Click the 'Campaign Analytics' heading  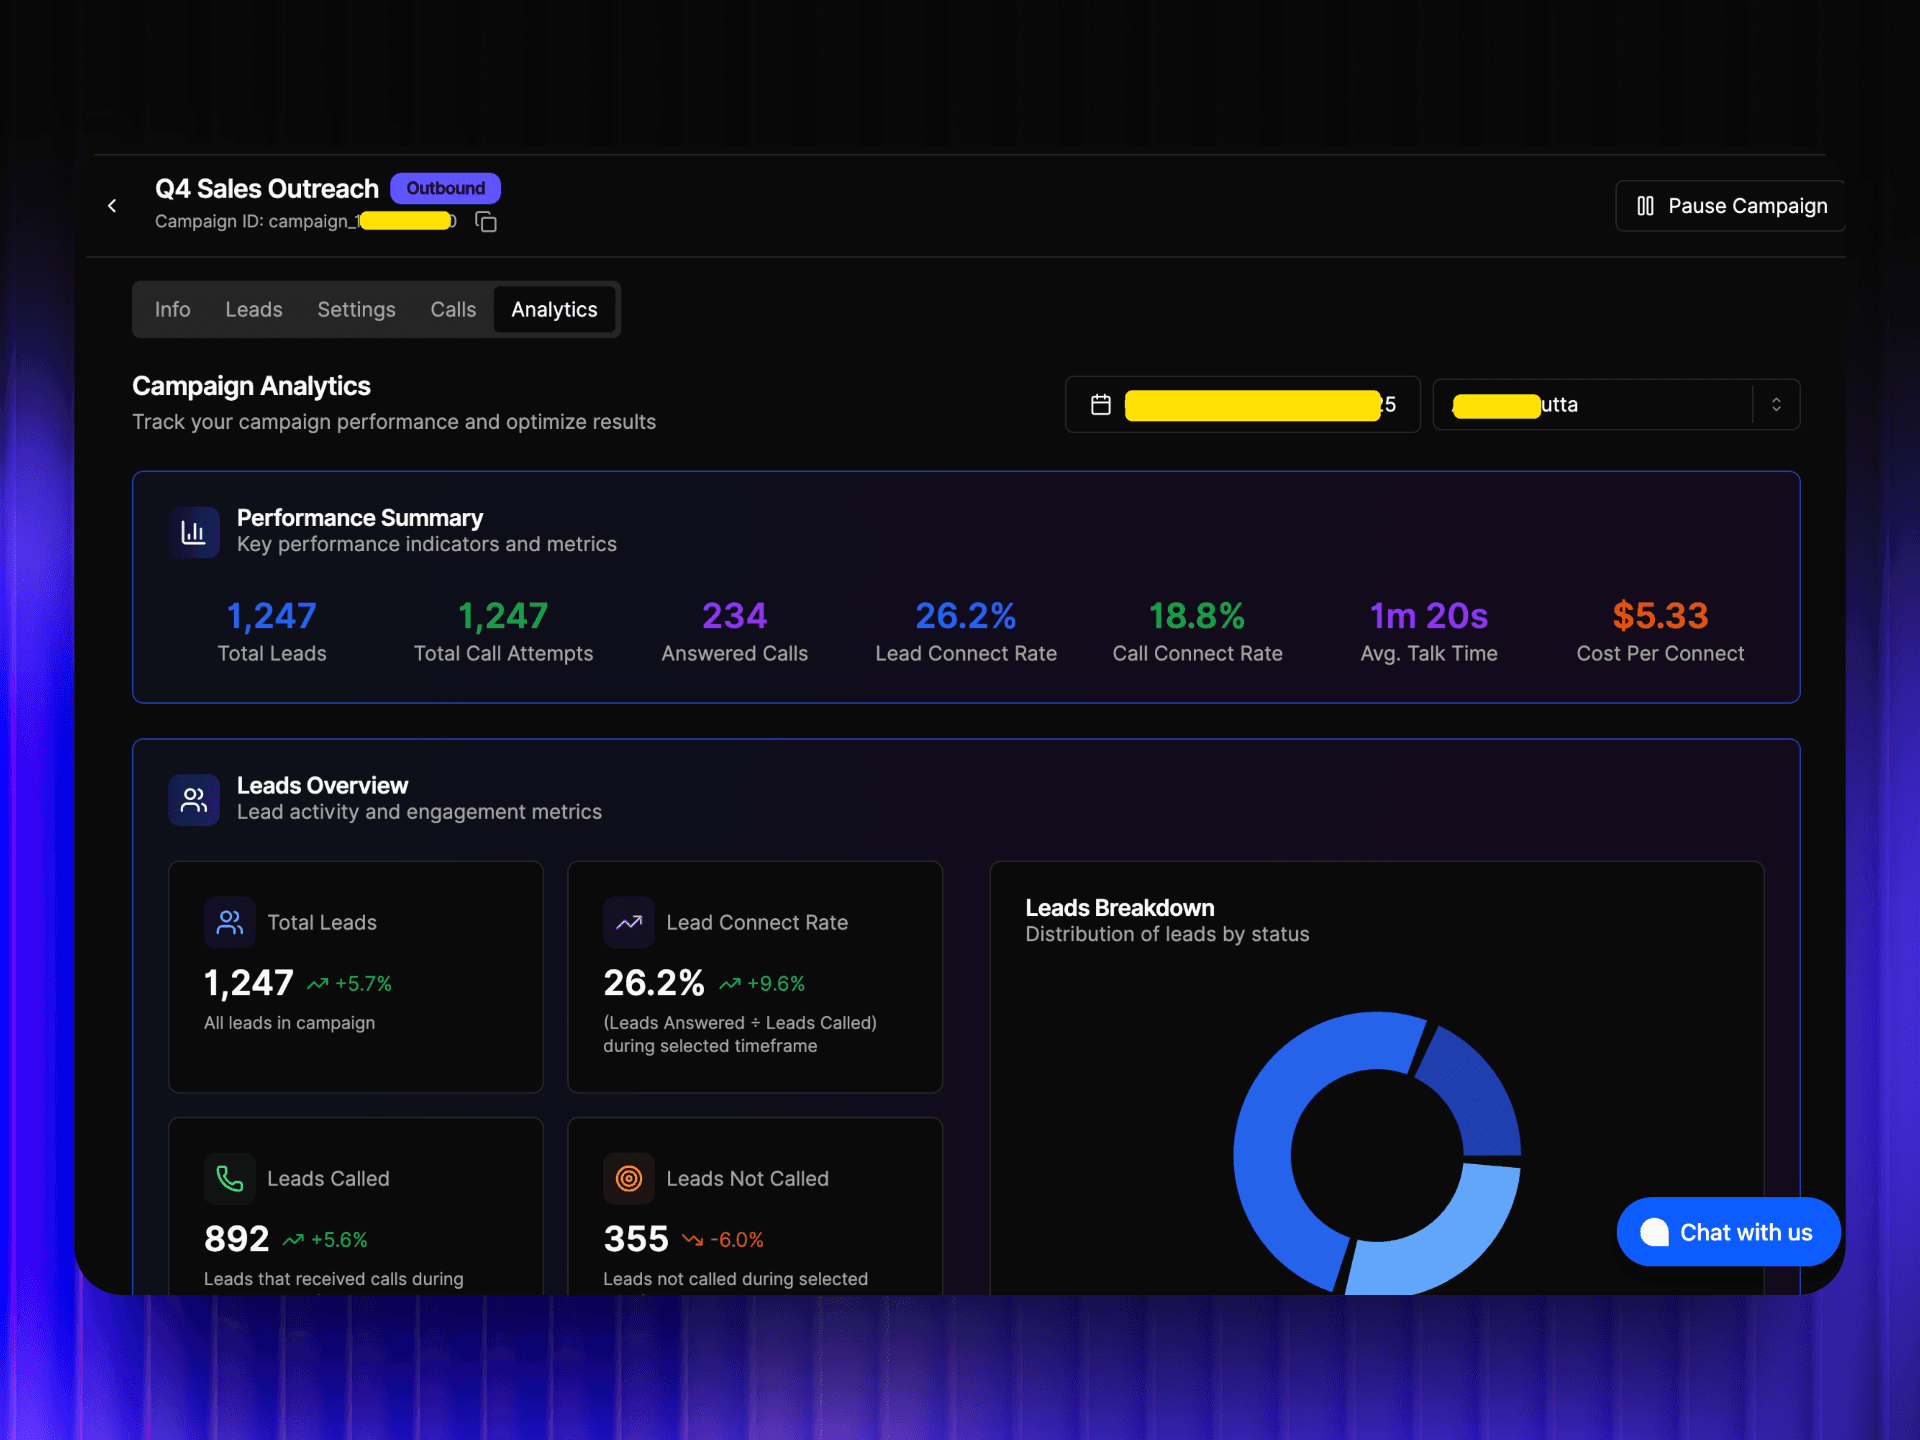[251, 386]
